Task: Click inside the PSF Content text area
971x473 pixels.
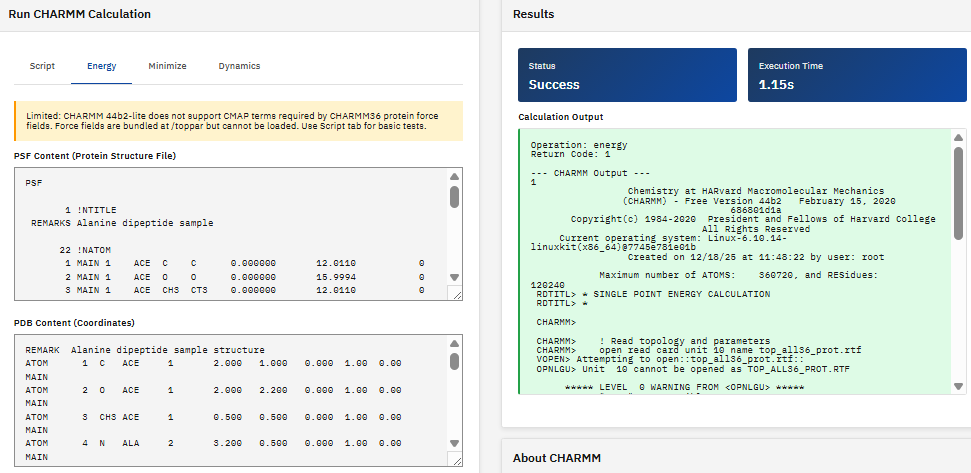Action: pos(230,233)
